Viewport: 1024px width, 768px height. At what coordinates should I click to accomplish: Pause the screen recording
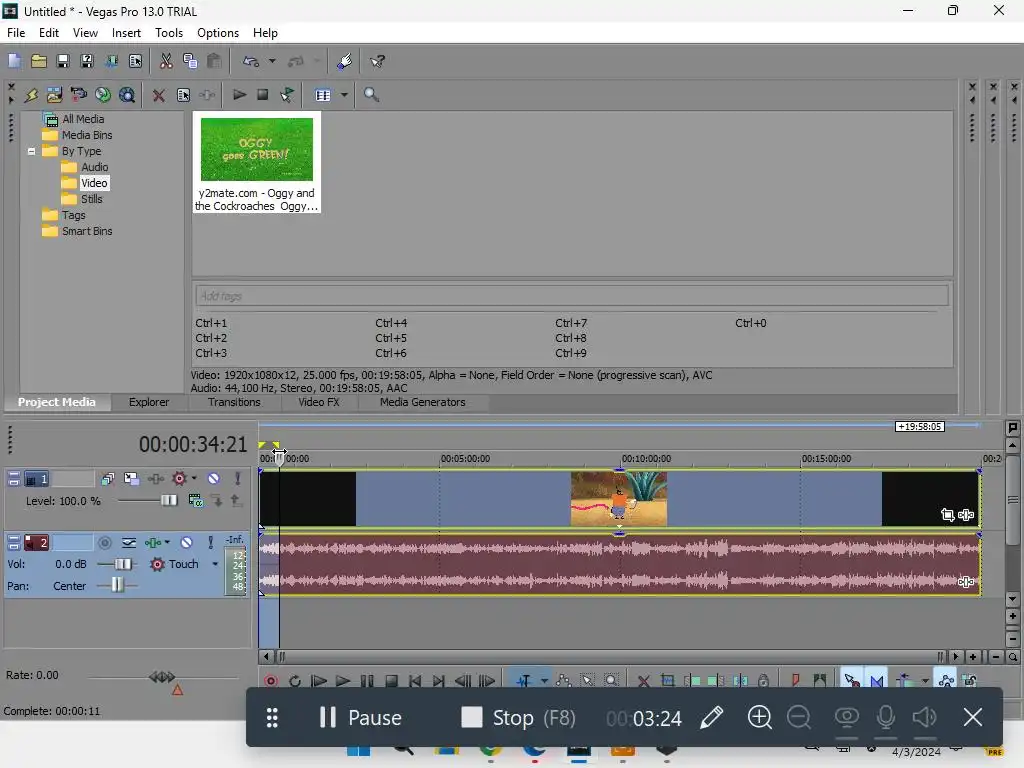(360, 718)
